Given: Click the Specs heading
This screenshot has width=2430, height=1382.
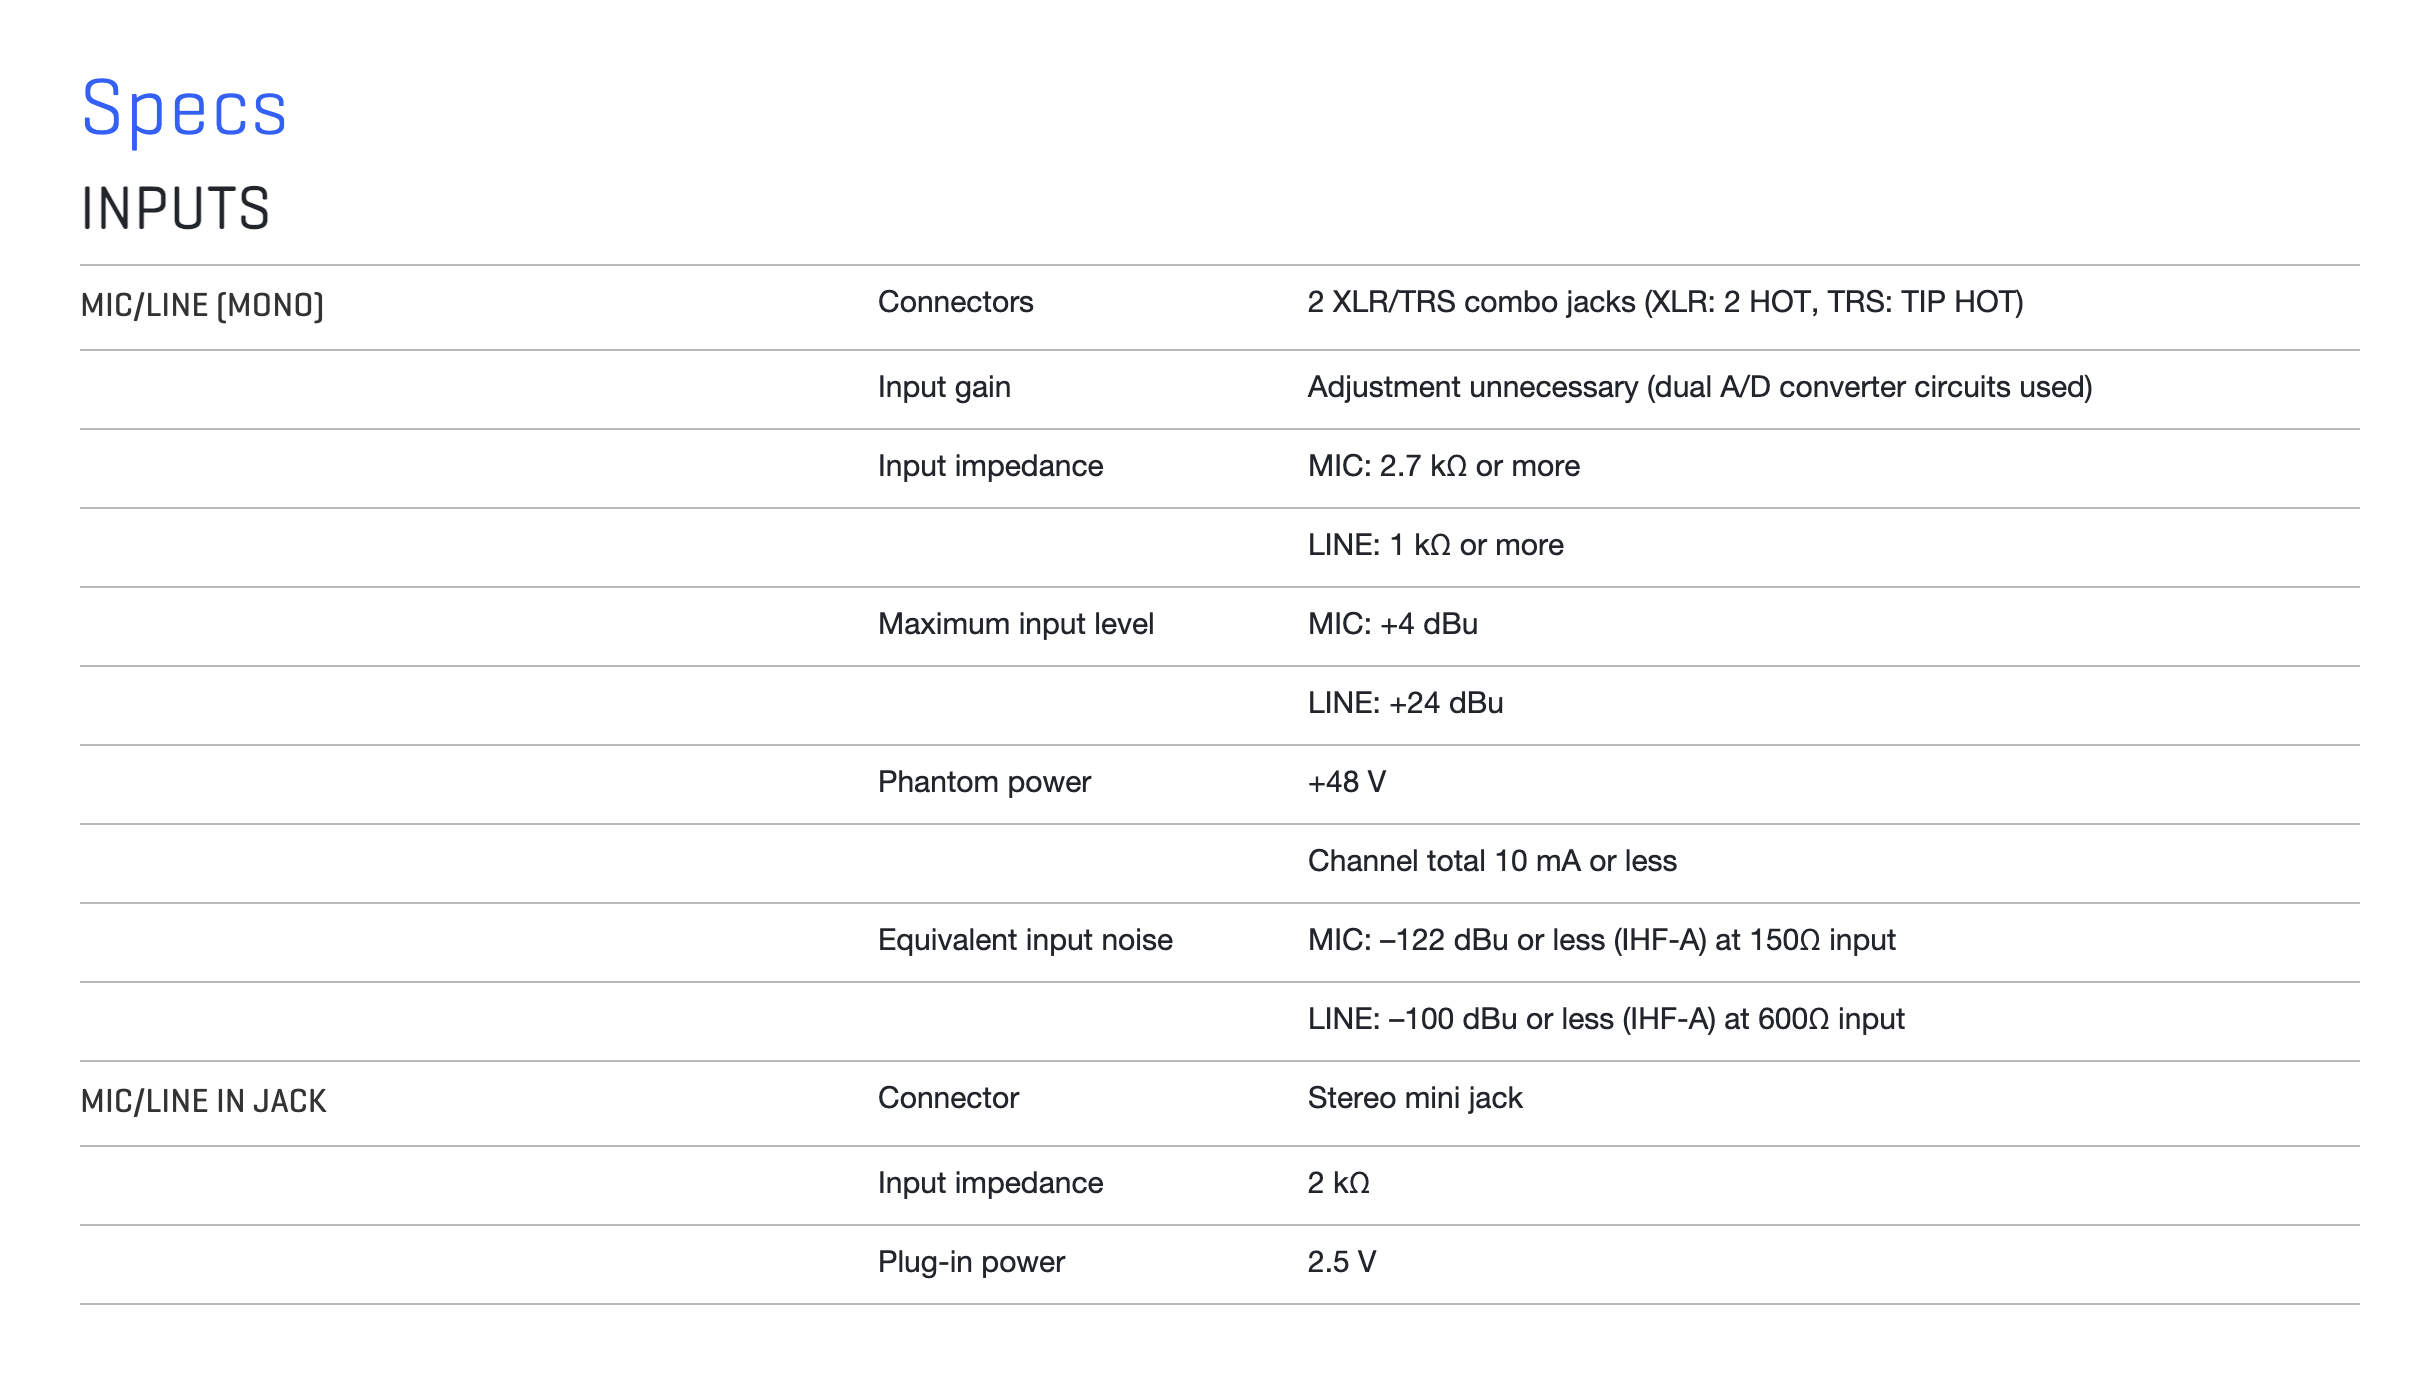Looking at the screenshot, I should point(184,109).
